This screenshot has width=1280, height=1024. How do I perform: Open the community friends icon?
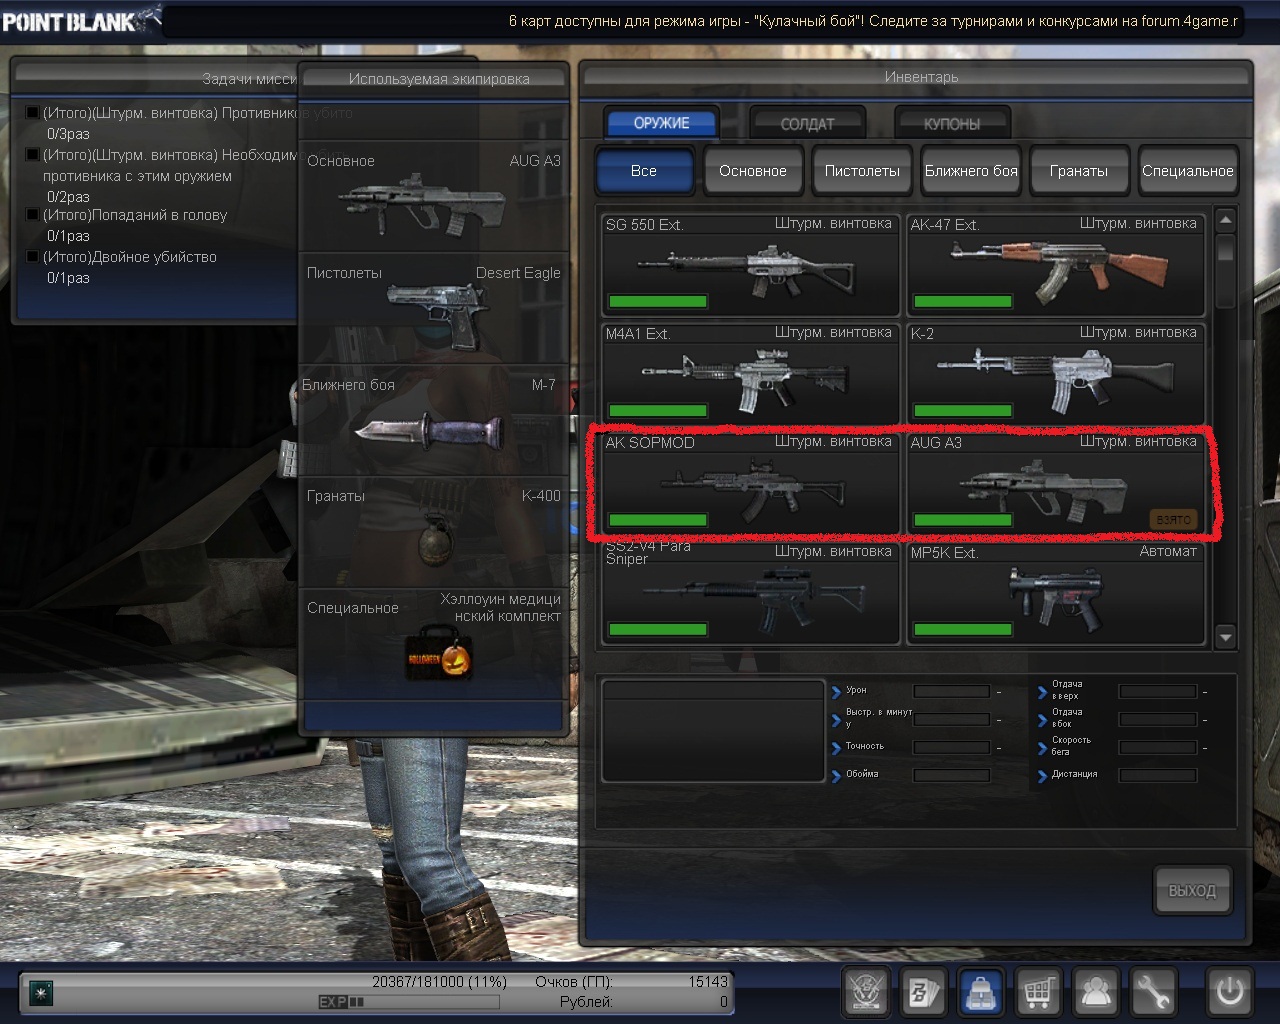click(x=1096, y=992)
